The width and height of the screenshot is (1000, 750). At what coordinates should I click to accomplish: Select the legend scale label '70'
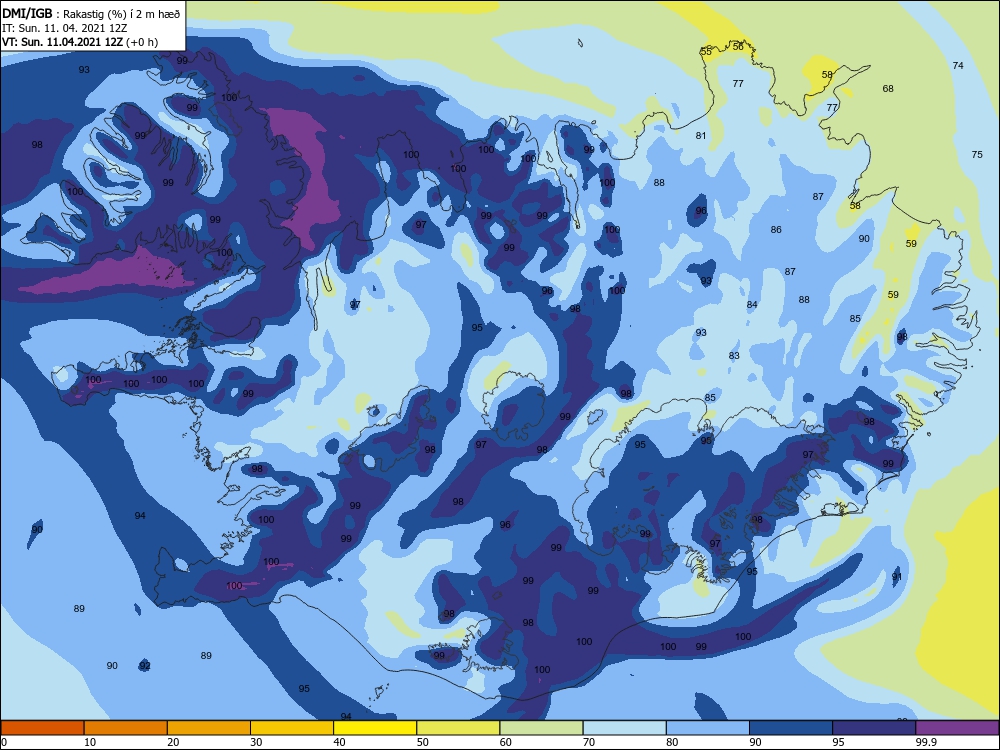(589, 742)
